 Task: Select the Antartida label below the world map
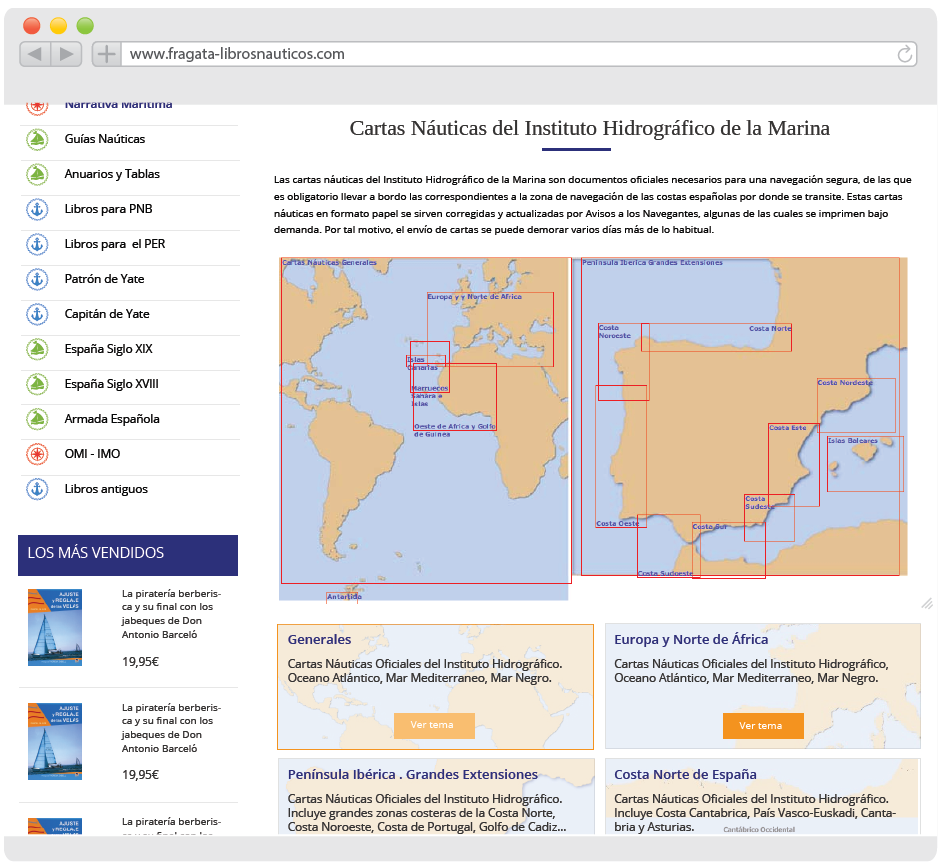pyautogui.click(x=344, y=597)
